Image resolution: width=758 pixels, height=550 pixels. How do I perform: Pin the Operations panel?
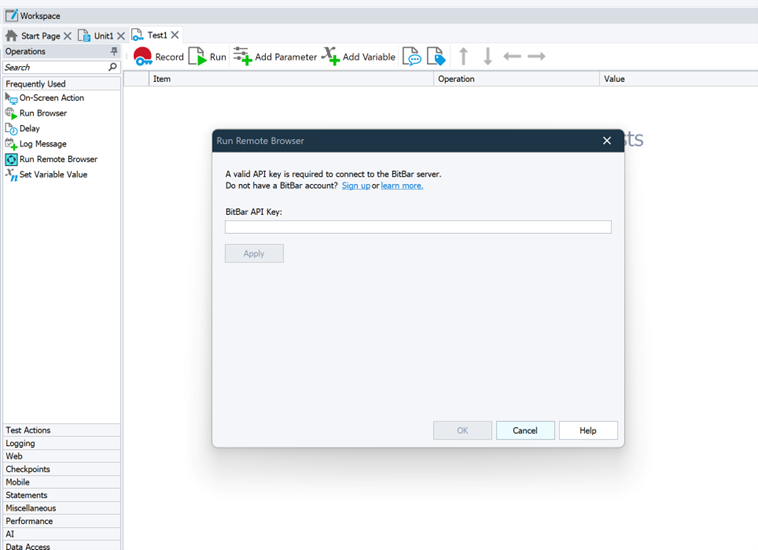(114, 51)
